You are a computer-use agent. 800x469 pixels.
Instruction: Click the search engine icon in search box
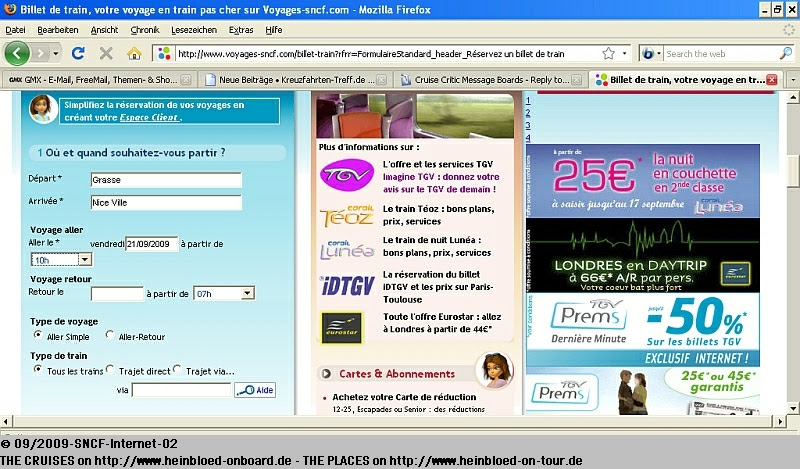pyautogui.click(x=647, y=53)
